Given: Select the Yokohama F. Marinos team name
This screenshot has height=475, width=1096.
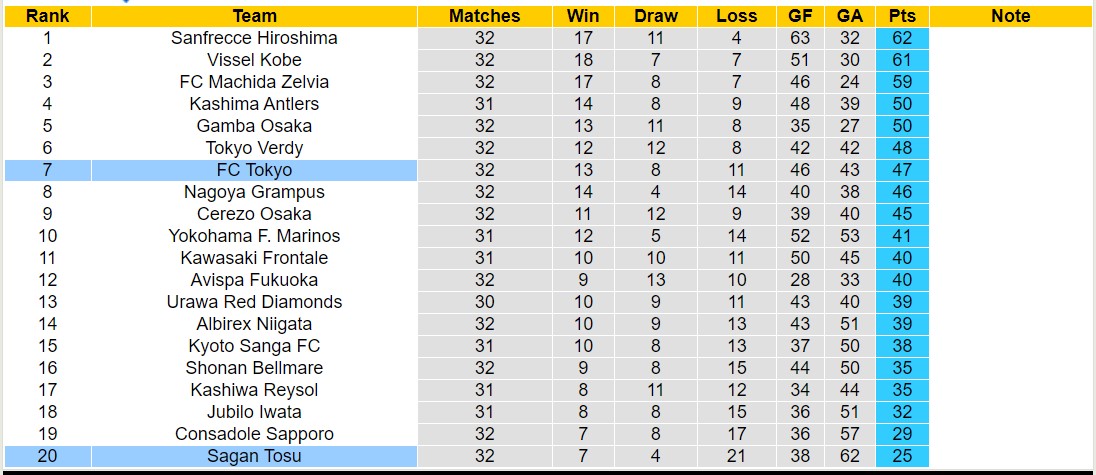Looking at the screenshot, I should 254,236.
